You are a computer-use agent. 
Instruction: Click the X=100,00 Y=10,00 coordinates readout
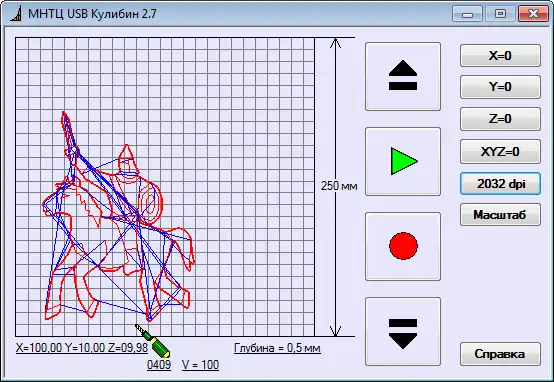[x=82, y=348]
